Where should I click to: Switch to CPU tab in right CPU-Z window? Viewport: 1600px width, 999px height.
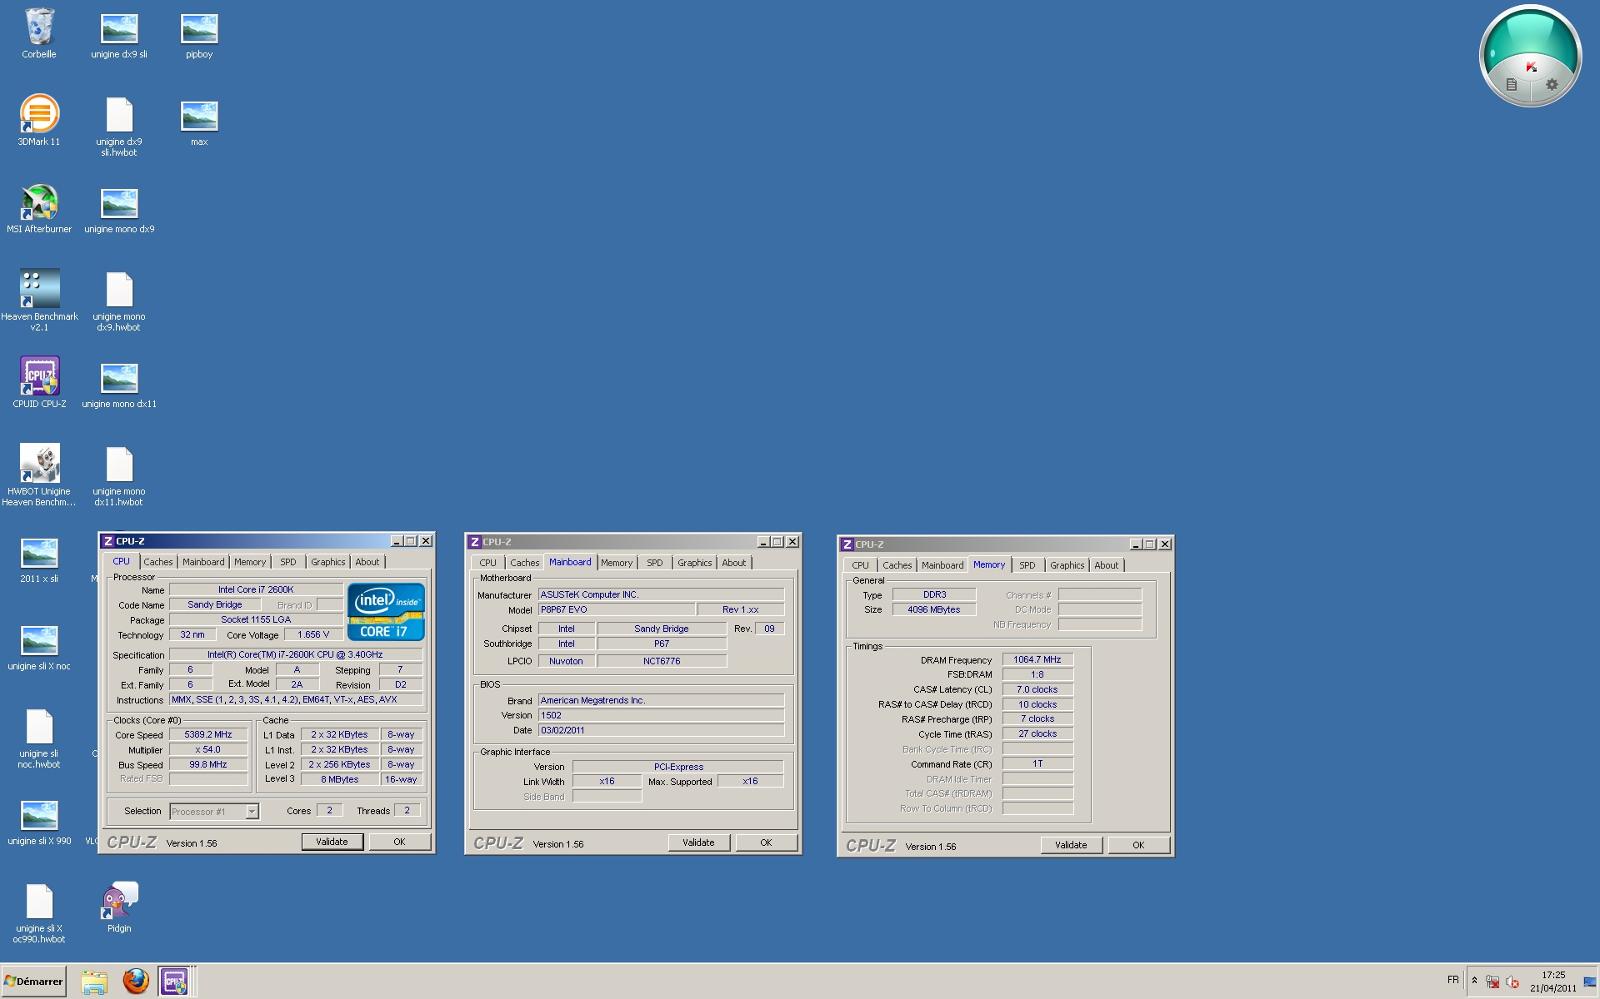tap(860, 566)
